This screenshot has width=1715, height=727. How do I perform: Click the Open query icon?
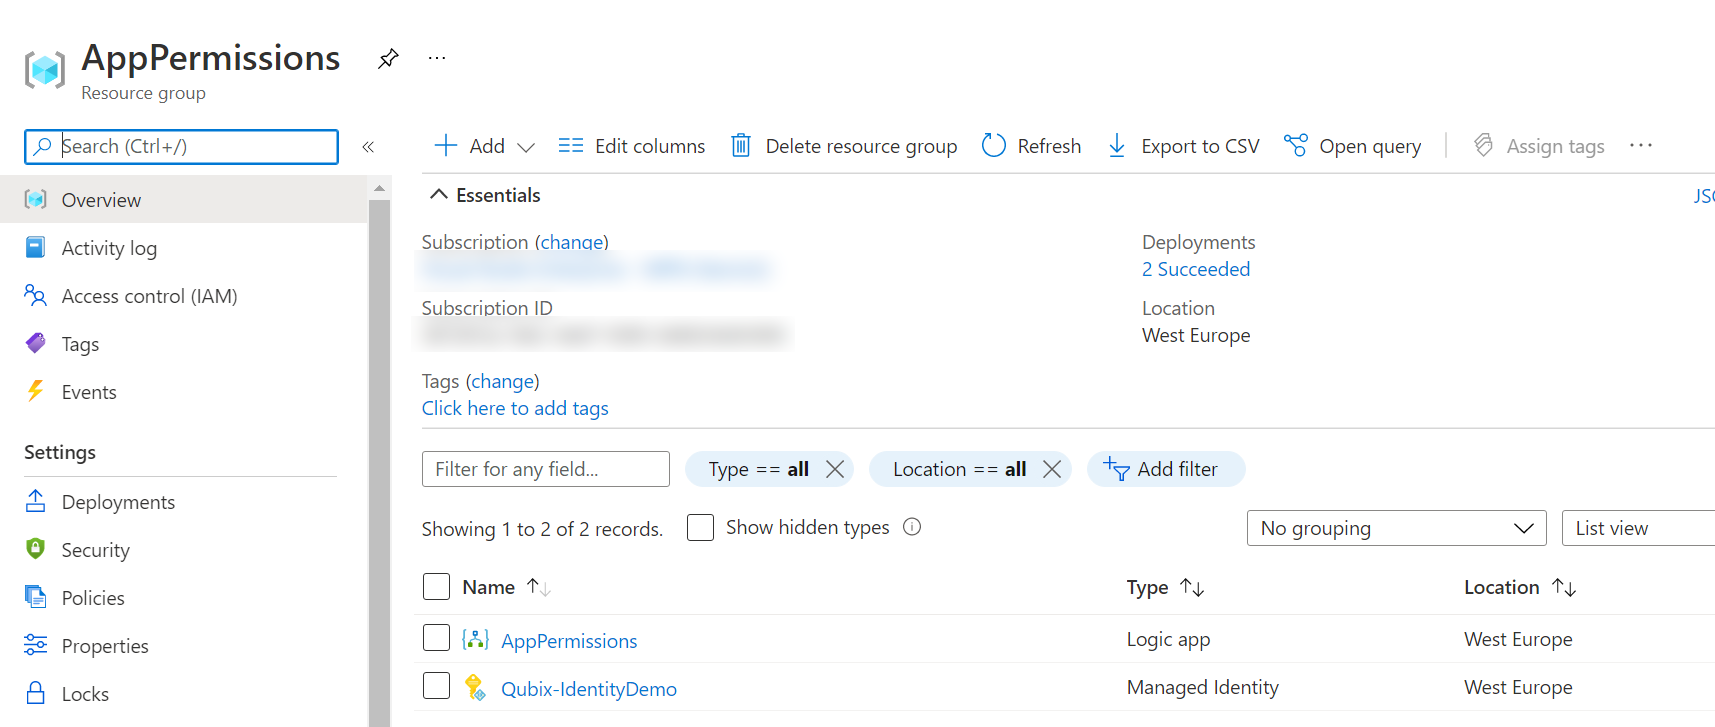pyautogui.click(x=1295, y=146)
